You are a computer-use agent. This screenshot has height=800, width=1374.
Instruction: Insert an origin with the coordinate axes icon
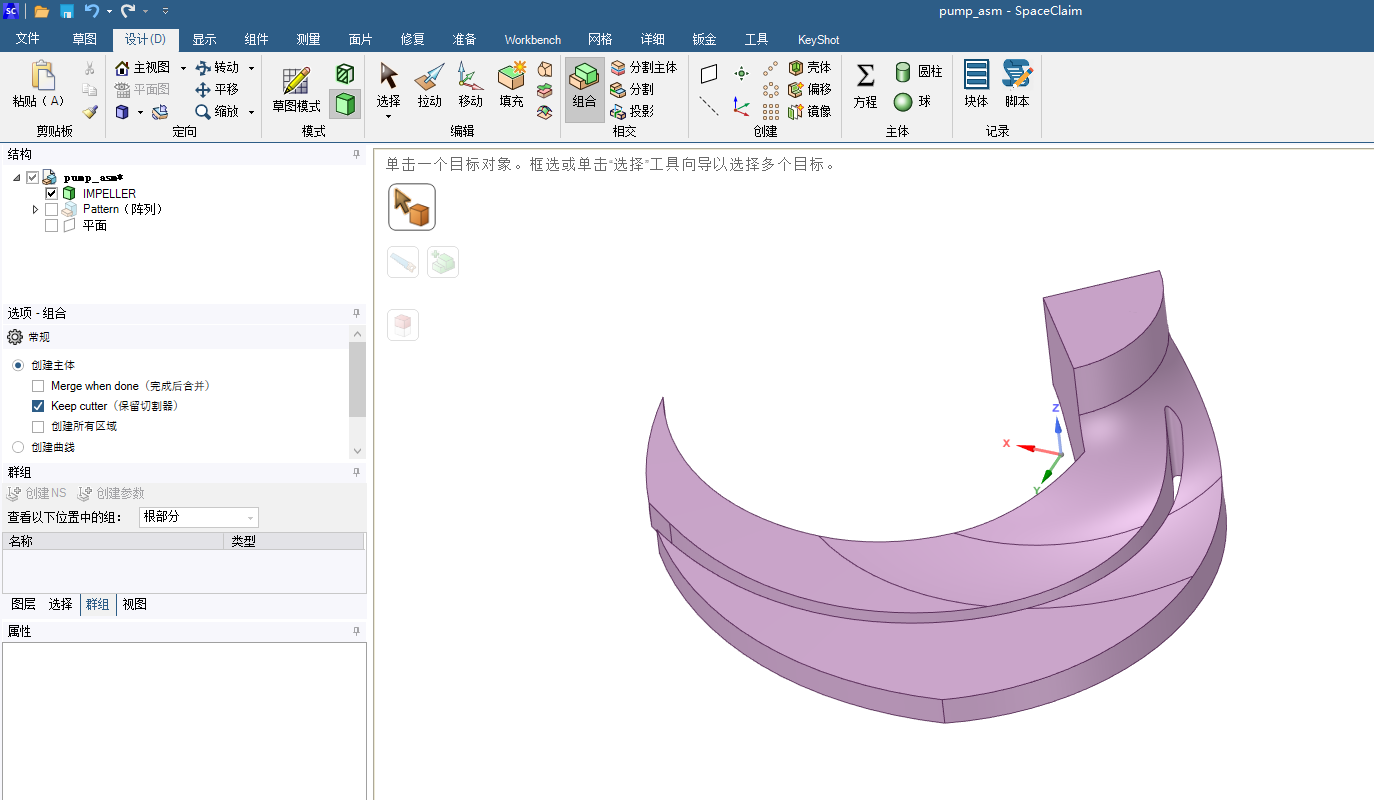point(741,105)
